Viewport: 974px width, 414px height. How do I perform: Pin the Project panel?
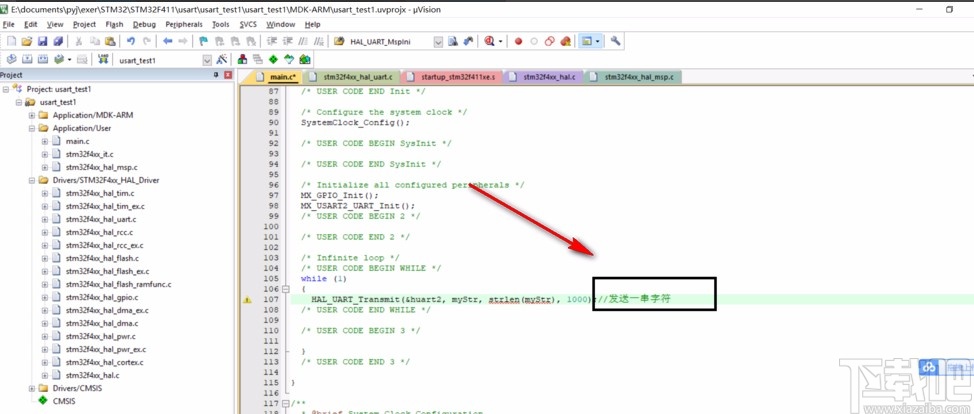(x=216, y=75)
